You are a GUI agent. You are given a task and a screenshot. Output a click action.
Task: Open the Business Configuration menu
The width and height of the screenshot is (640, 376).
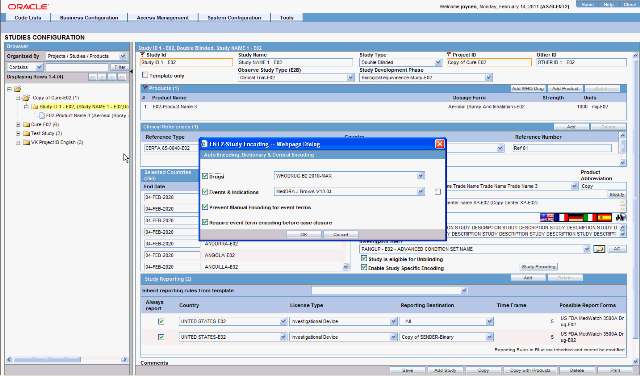[x=89, y=18]
